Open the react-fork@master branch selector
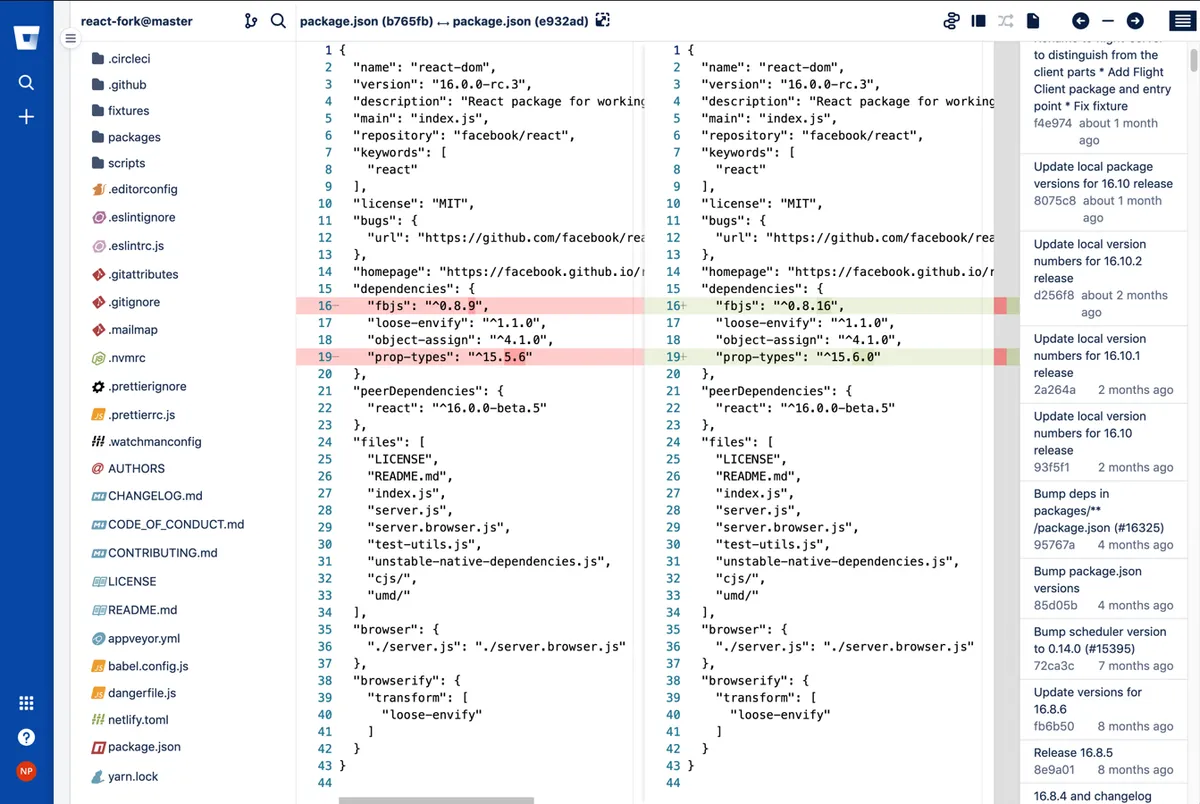The height and width of the screenshot is (804, 1200). pyautogui.click(x=137, y=21)
